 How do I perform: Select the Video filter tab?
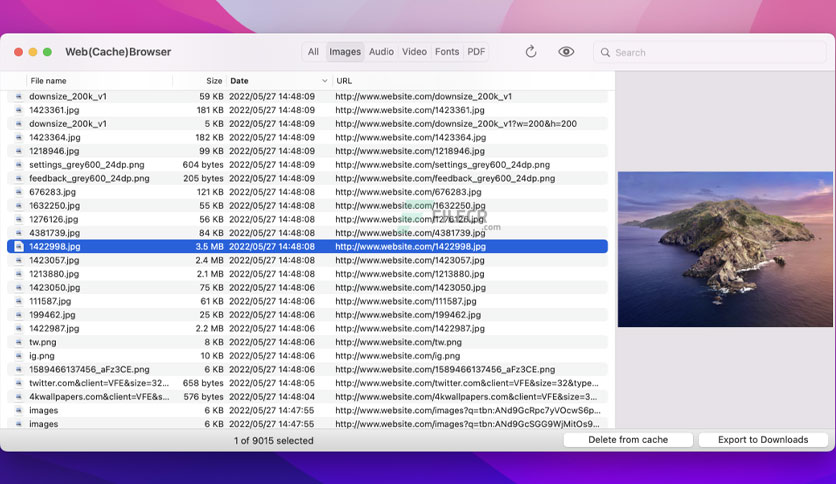click(414, 52)
